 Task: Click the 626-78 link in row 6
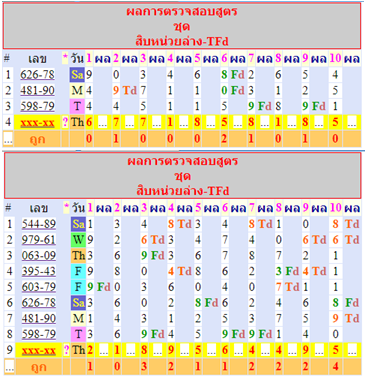coord(39,303)
